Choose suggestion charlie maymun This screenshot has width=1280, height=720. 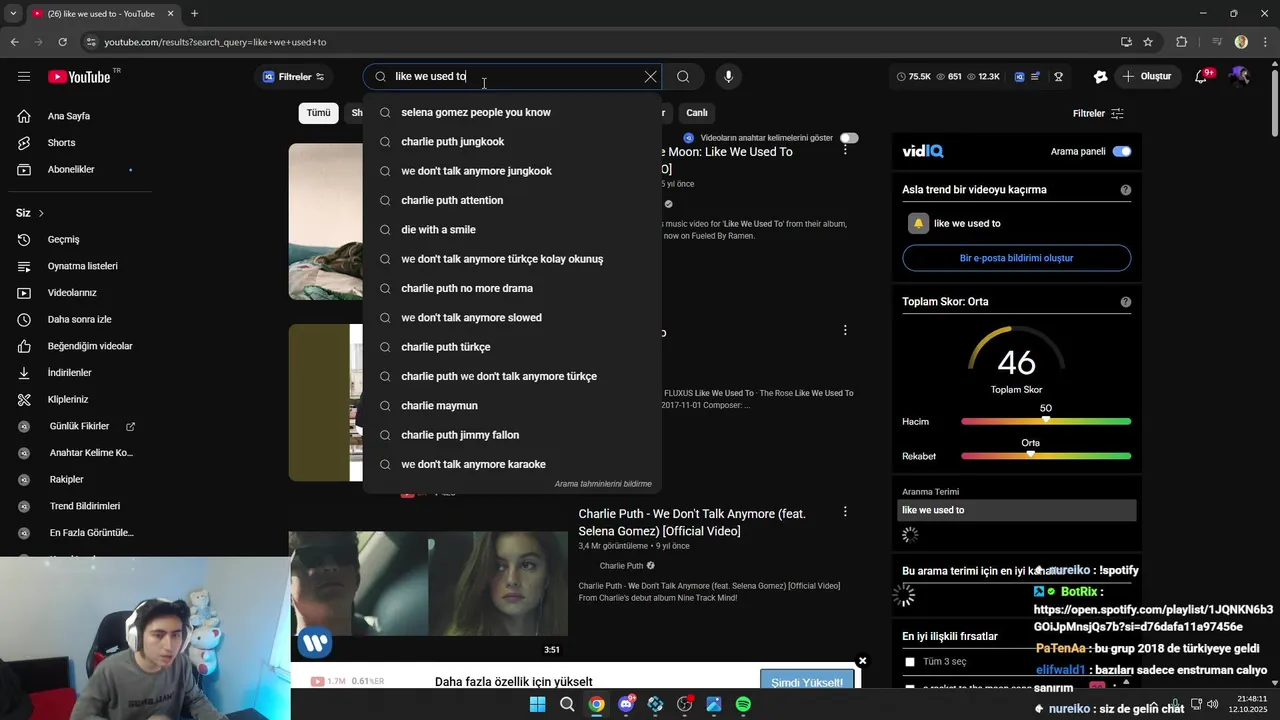(x=512, y=406)
